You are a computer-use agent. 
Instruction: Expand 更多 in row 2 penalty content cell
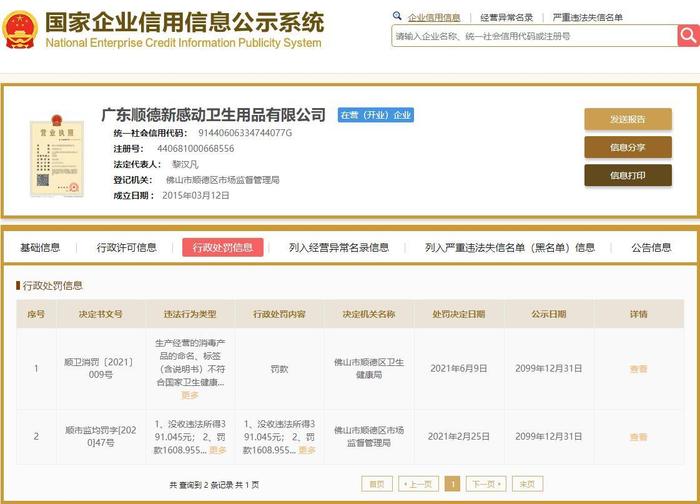(307, 450)
